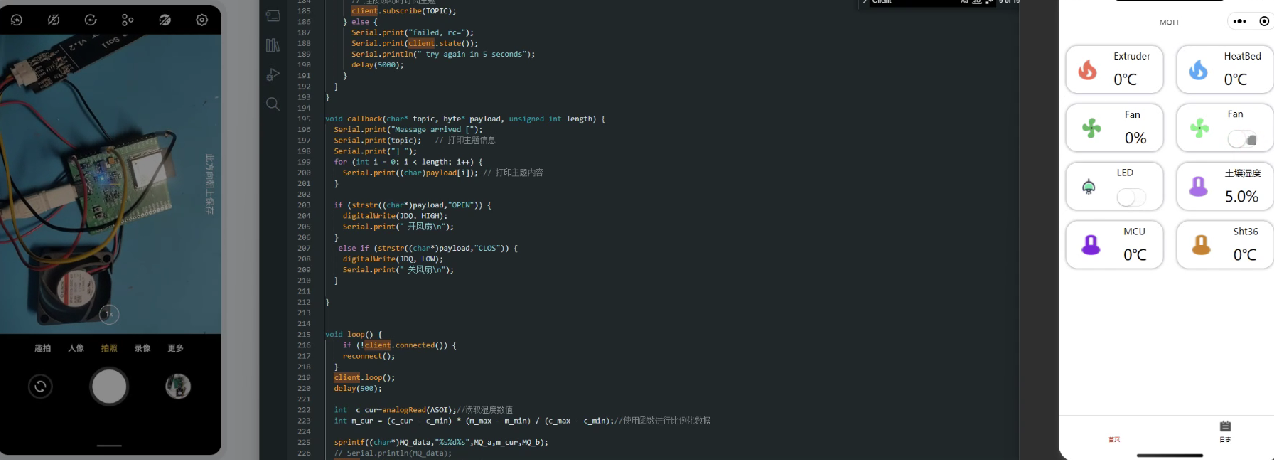Open the Debug icon in Arduino sidebar
Screen dimensions: 1274x460
[x=272, y=74]
